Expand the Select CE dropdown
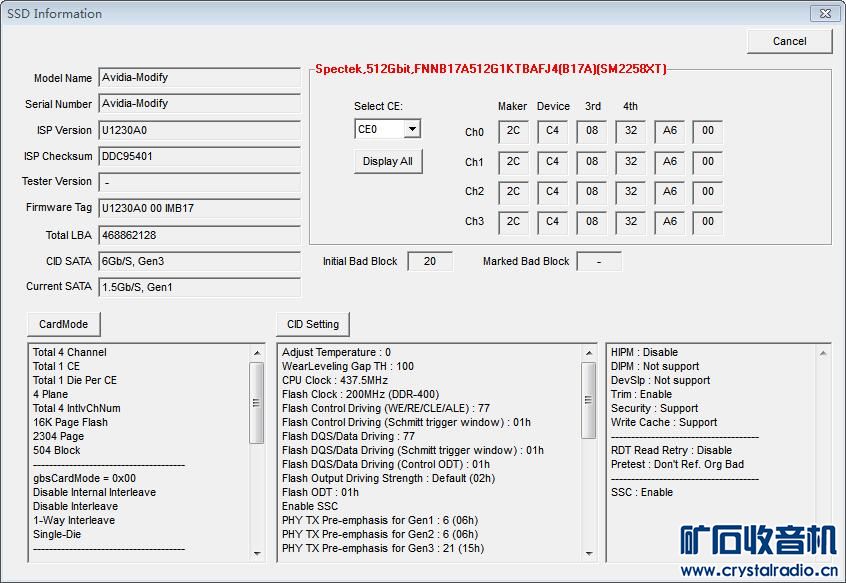The width and height of the screenshot is (846, 583). click(x=412, y=129)
